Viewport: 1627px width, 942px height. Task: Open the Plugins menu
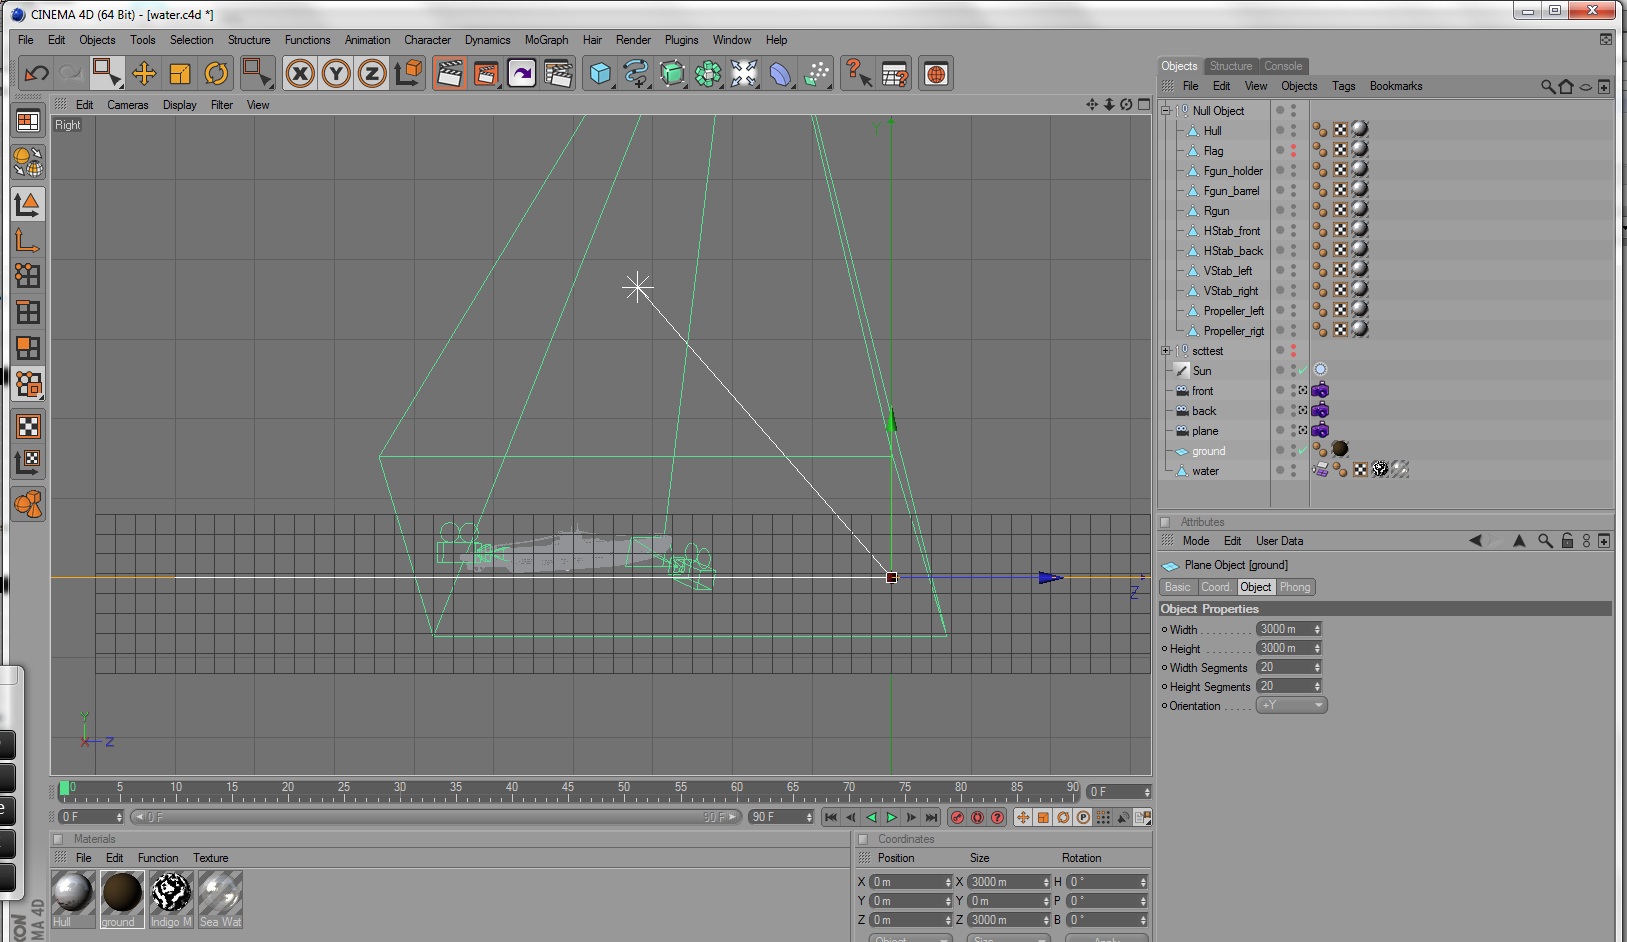(681, 40)
